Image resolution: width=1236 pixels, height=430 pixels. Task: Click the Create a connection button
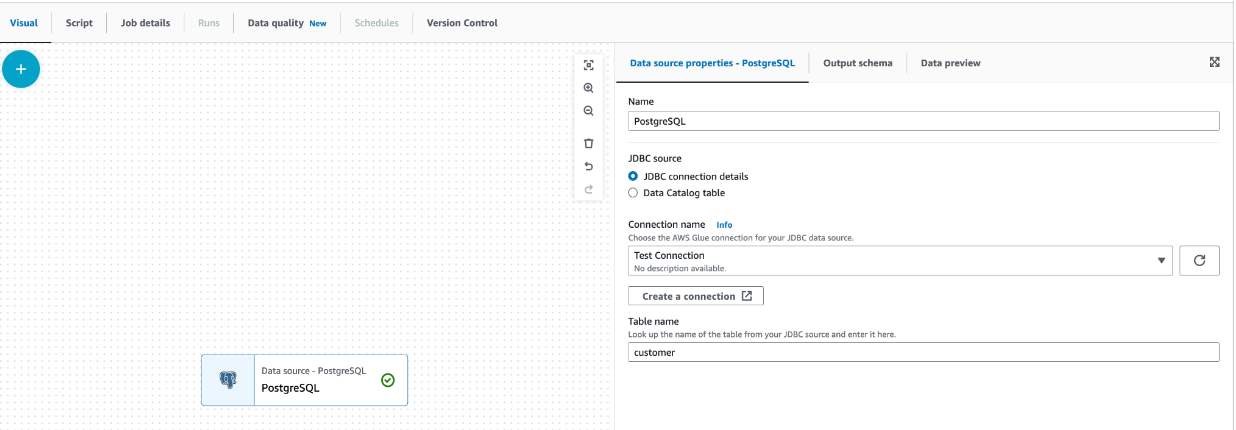pos(696,296)
